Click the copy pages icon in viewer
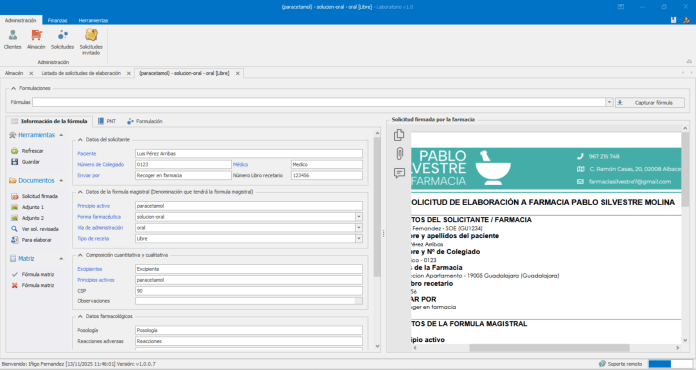 [399, 135]
